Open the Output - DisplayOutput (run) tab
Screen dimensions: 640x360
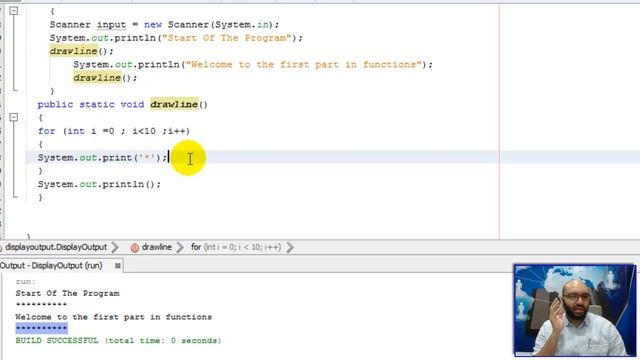(x=51, y=266)
